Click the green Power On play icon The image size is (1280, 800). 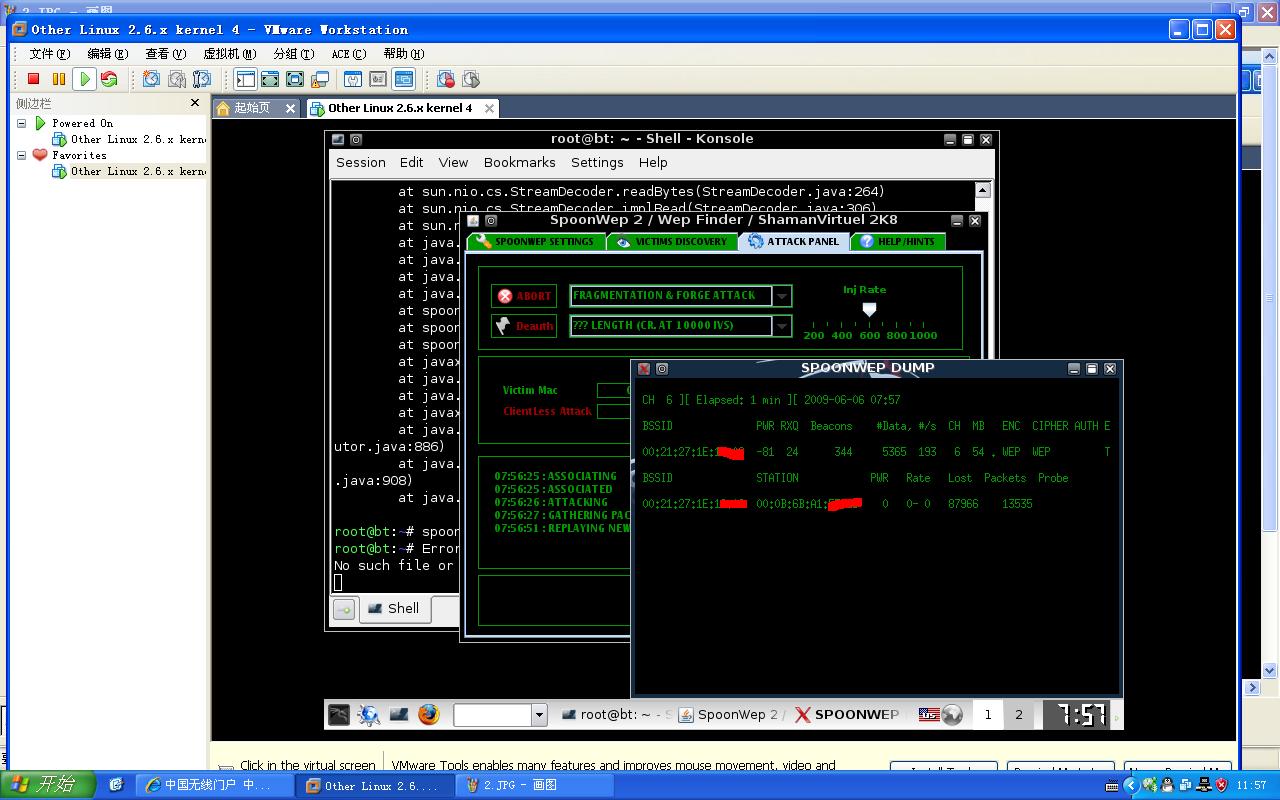click(x=85, y=79)
